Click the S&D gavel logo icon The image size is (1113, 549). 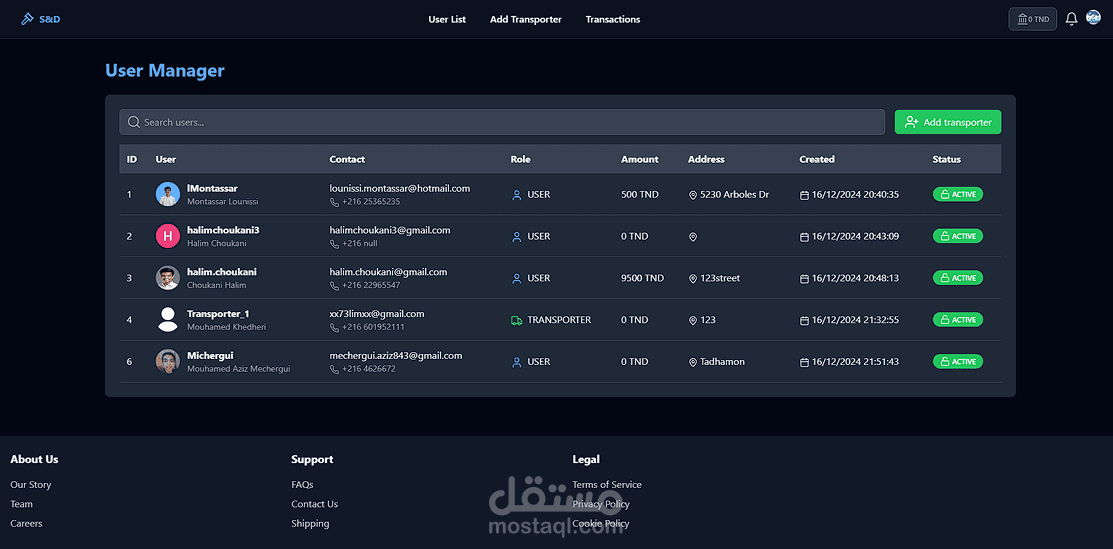tap(28, 19)
